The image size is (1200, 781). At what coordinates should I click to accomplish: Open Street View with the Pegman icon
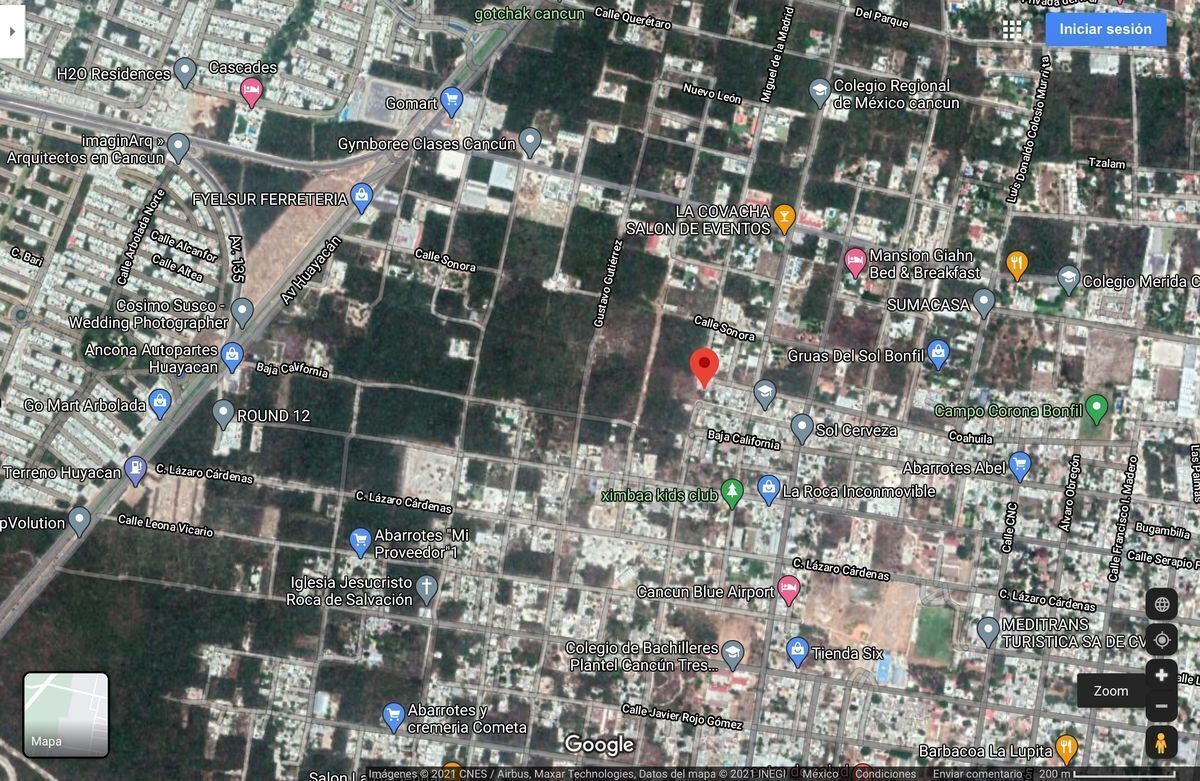coord(1161,744)
